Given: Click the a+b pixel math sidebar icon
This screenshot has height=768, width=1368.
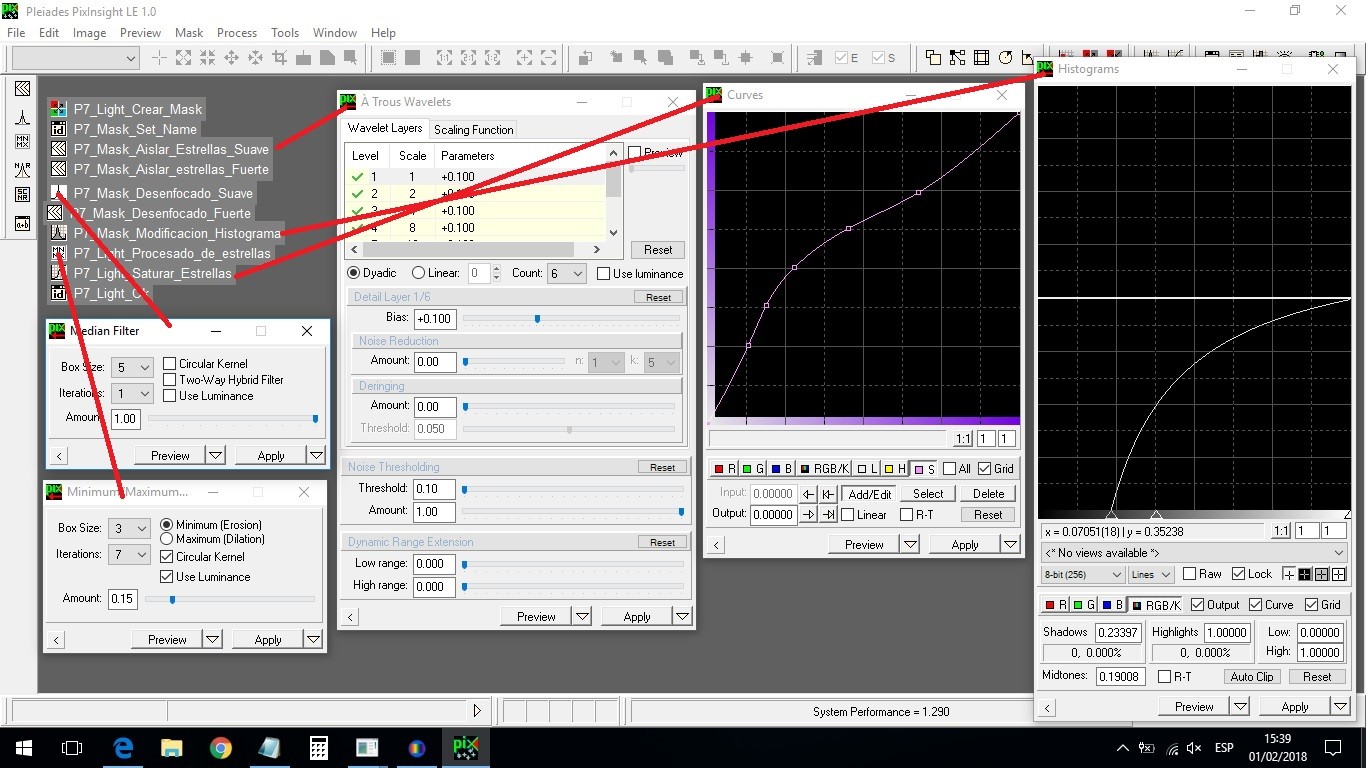Looking at the screenshot, I should point(22,223).
